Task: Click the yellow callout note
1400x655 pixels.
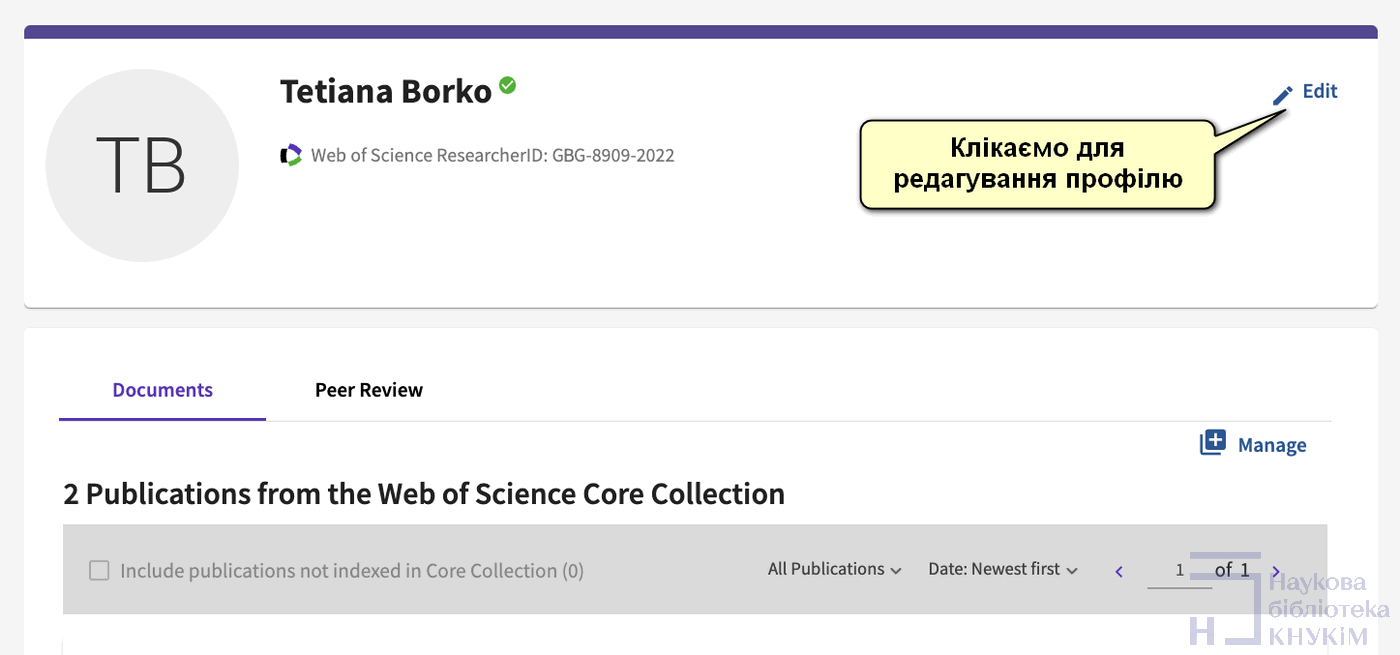Action: click(1037, 165)
